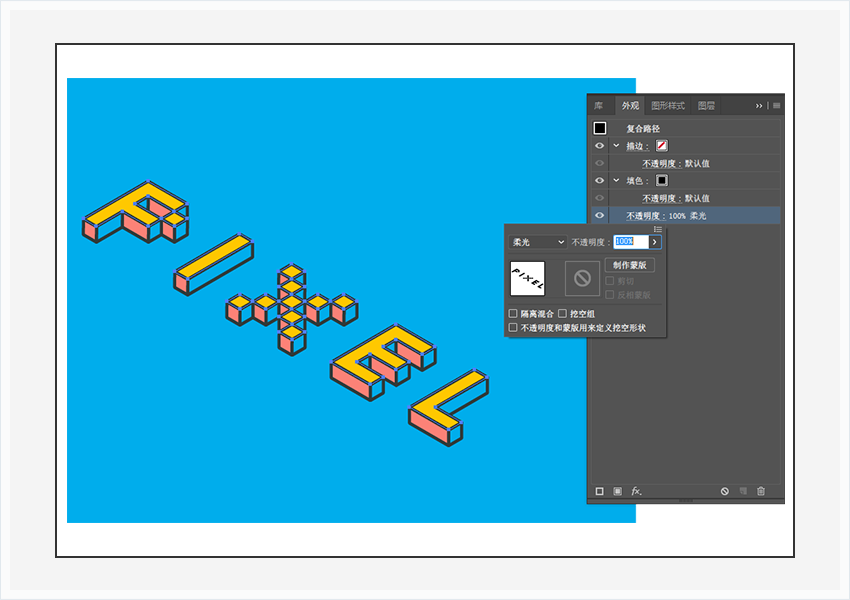
Task: Toggle the 反相蒙版 checkbox
Action: 609,294
